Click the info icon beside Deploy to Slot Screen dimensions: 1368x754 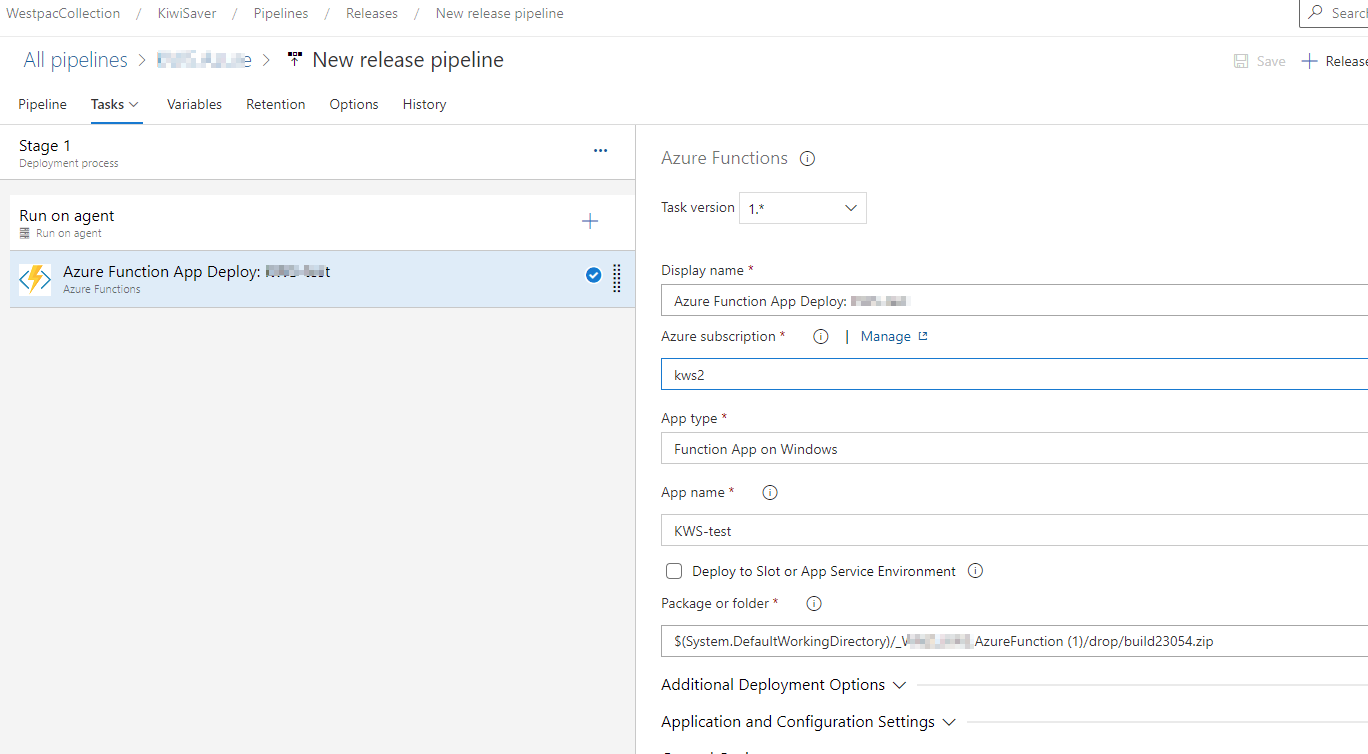(x=976, y=571)
